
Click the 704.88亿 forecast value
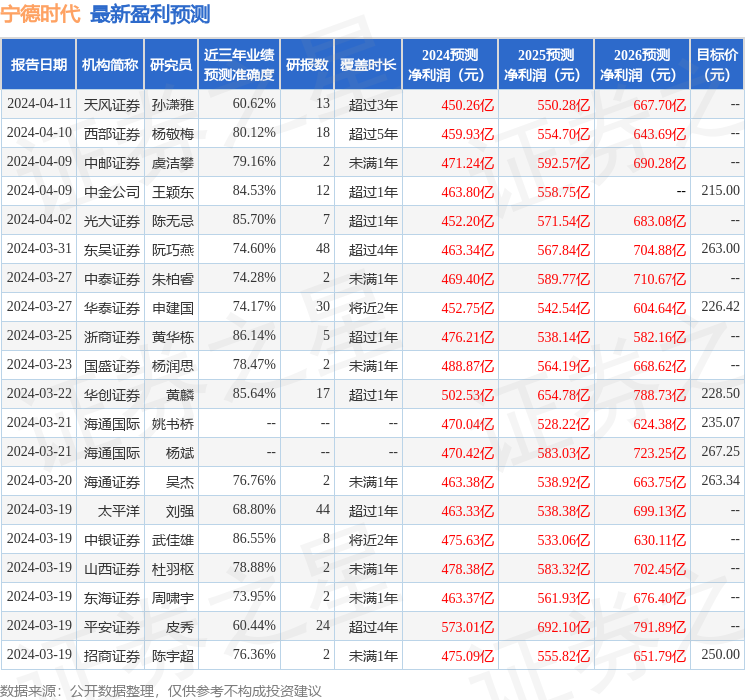tap(659, 249)
